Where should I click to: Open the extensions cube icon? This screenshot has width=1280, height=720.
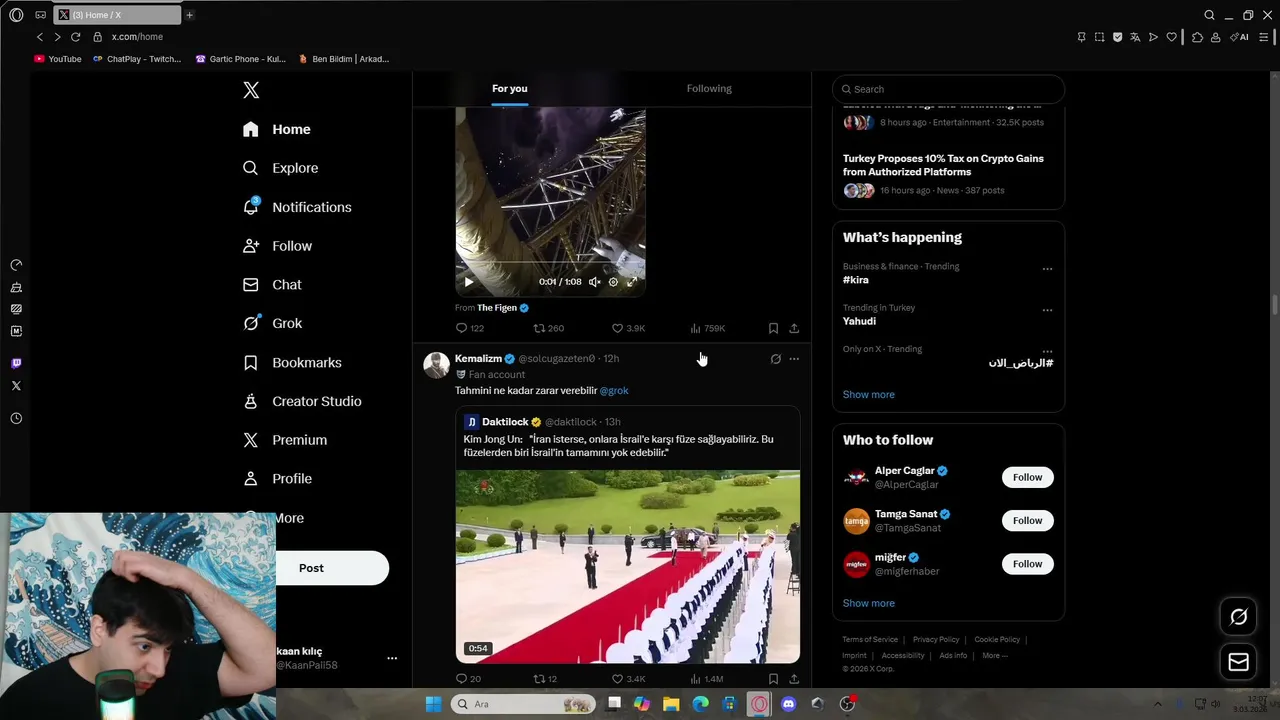(1197, 37)
